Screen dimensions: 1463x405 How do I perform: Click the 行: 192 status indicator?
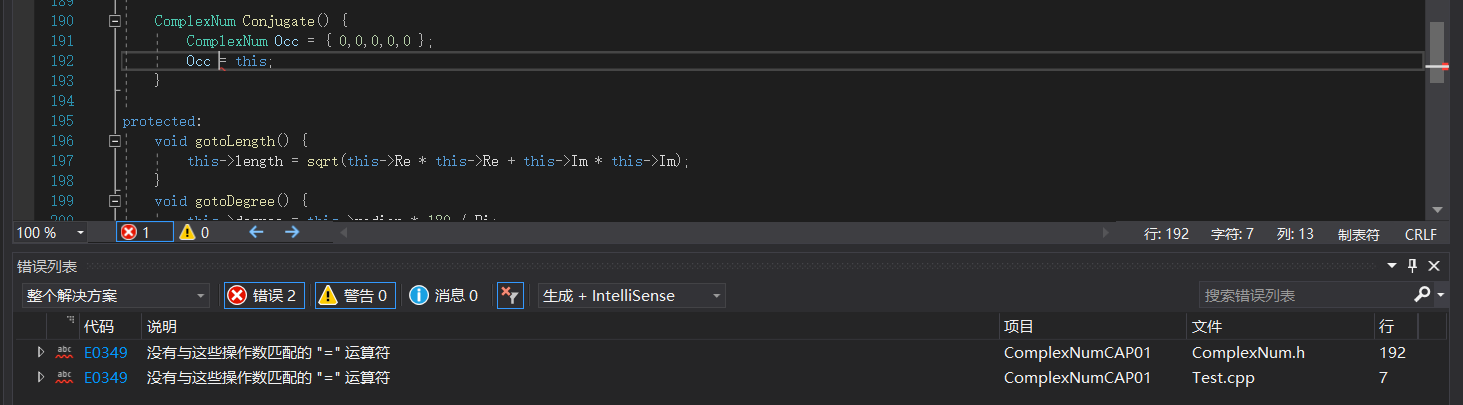tap(1166, 234)
